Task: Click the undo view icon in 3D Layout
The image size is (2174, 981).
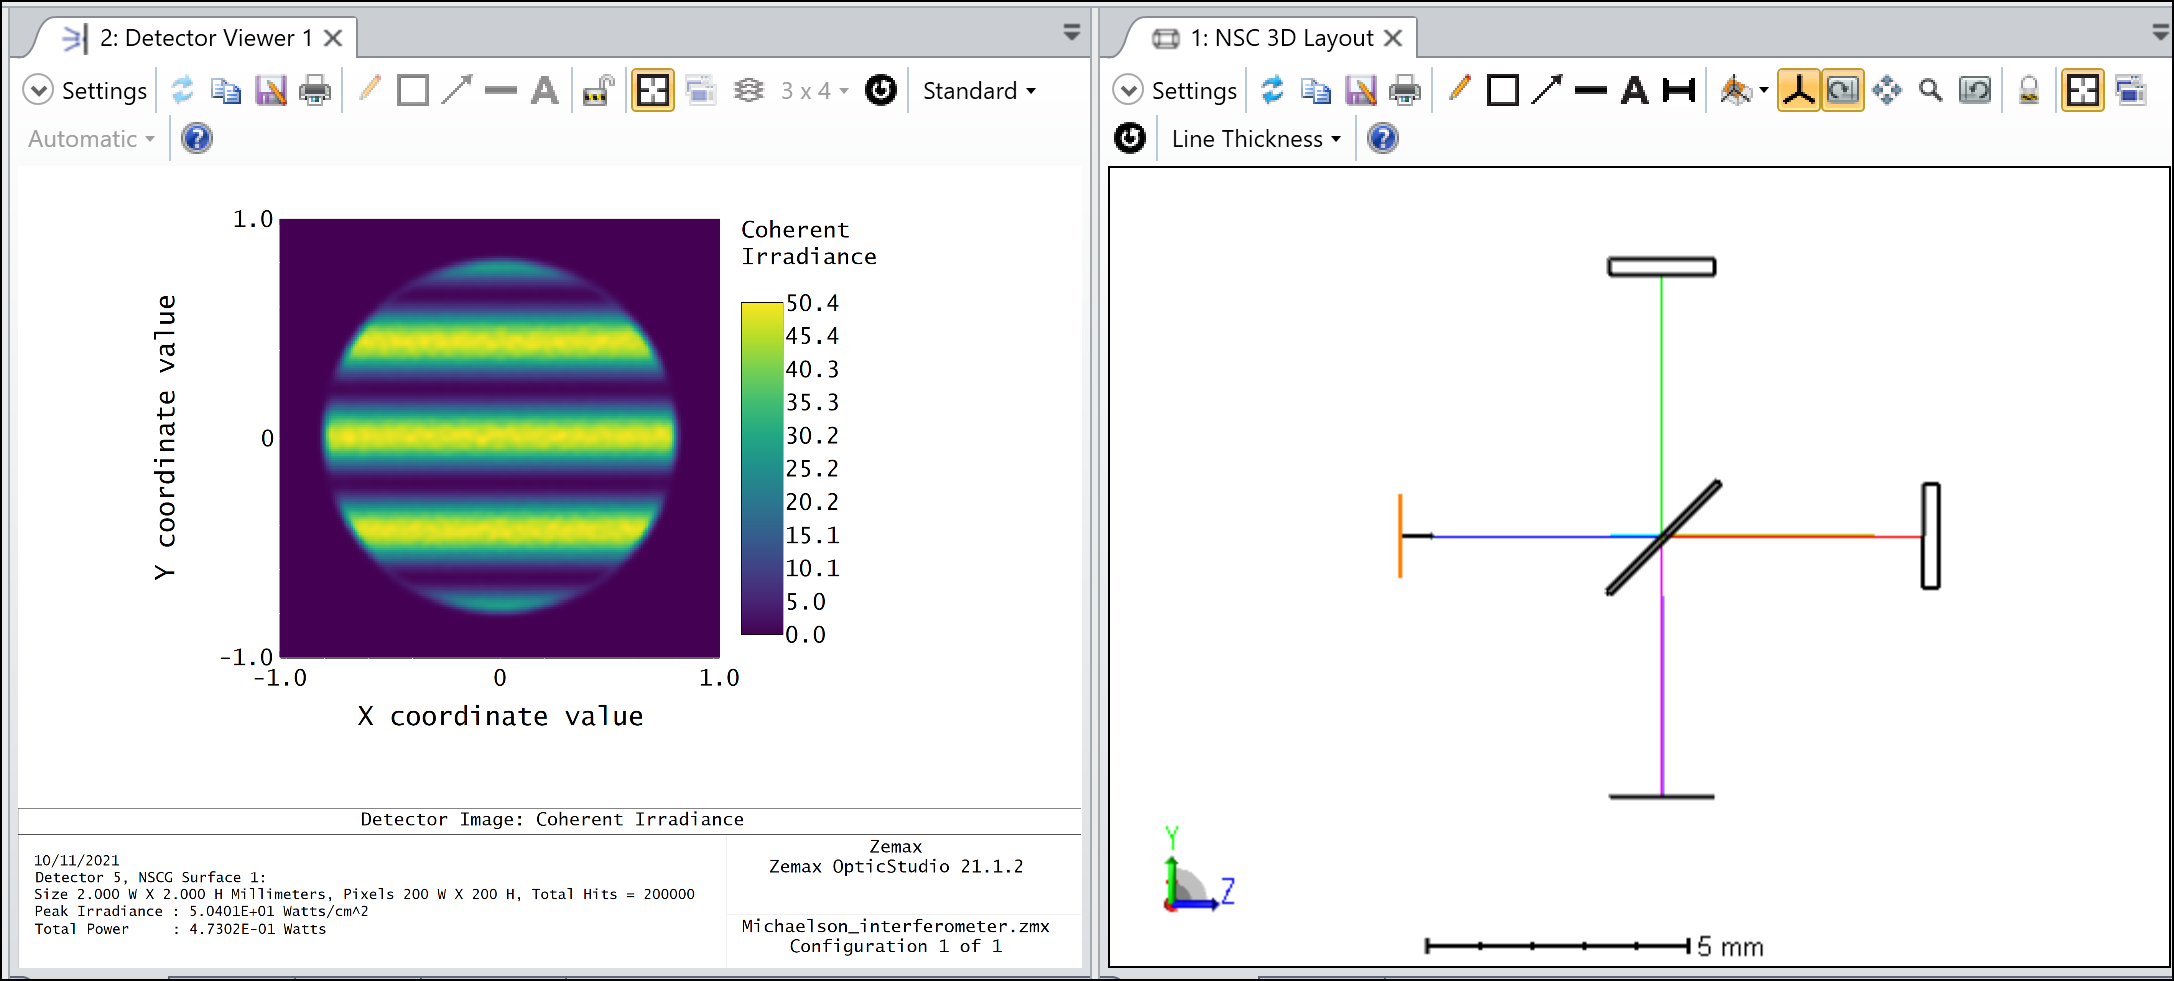Action: coord(1975,90)
